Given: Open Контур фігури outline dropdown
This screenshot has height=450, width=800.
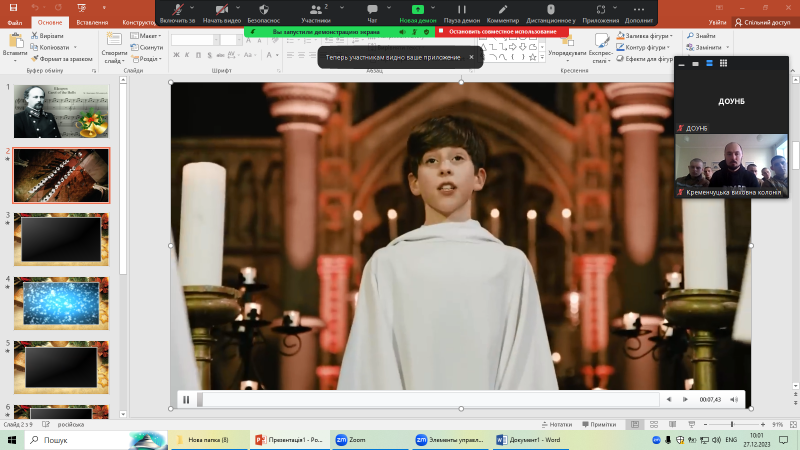Looking at the screenshot, I should [643, 47].
